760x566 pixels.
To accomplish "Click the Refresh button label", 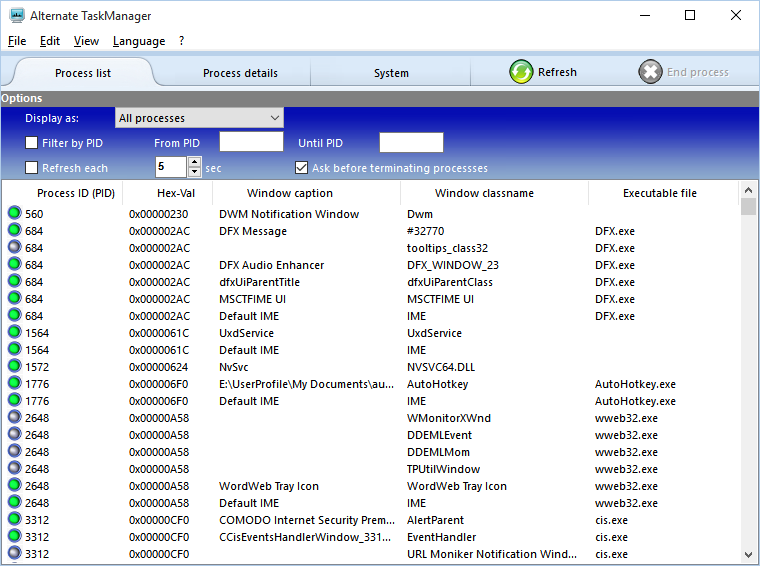I will point(557,72).
